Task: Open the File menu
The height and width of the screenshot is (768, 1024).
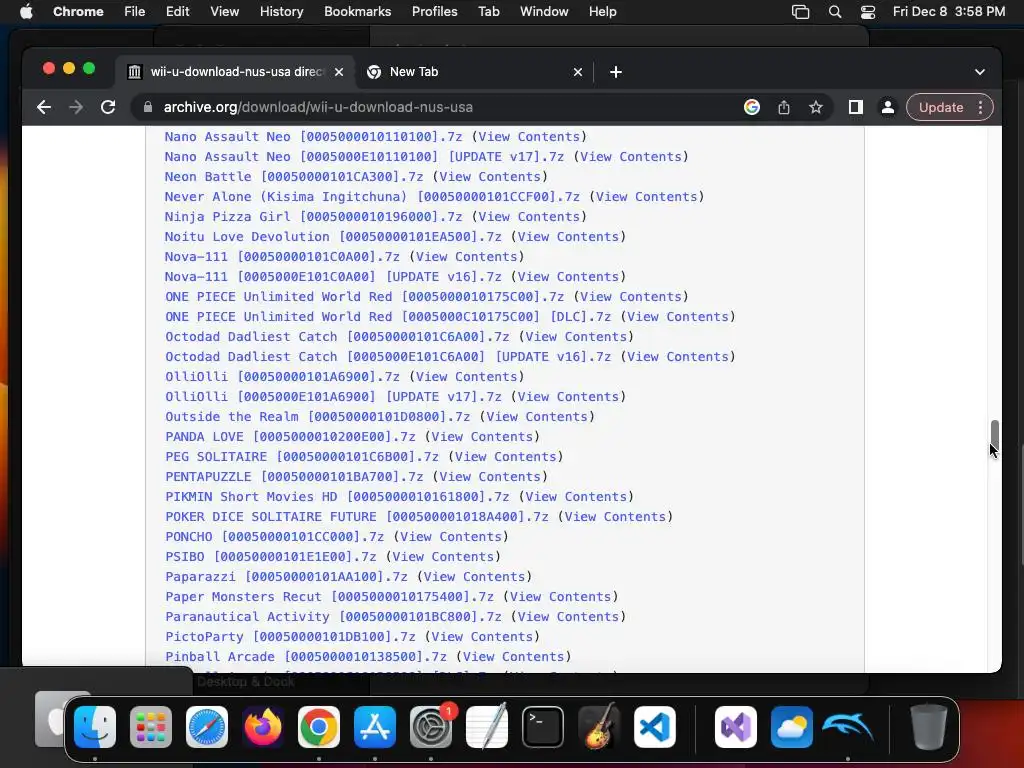Action: tap(135, 12)
